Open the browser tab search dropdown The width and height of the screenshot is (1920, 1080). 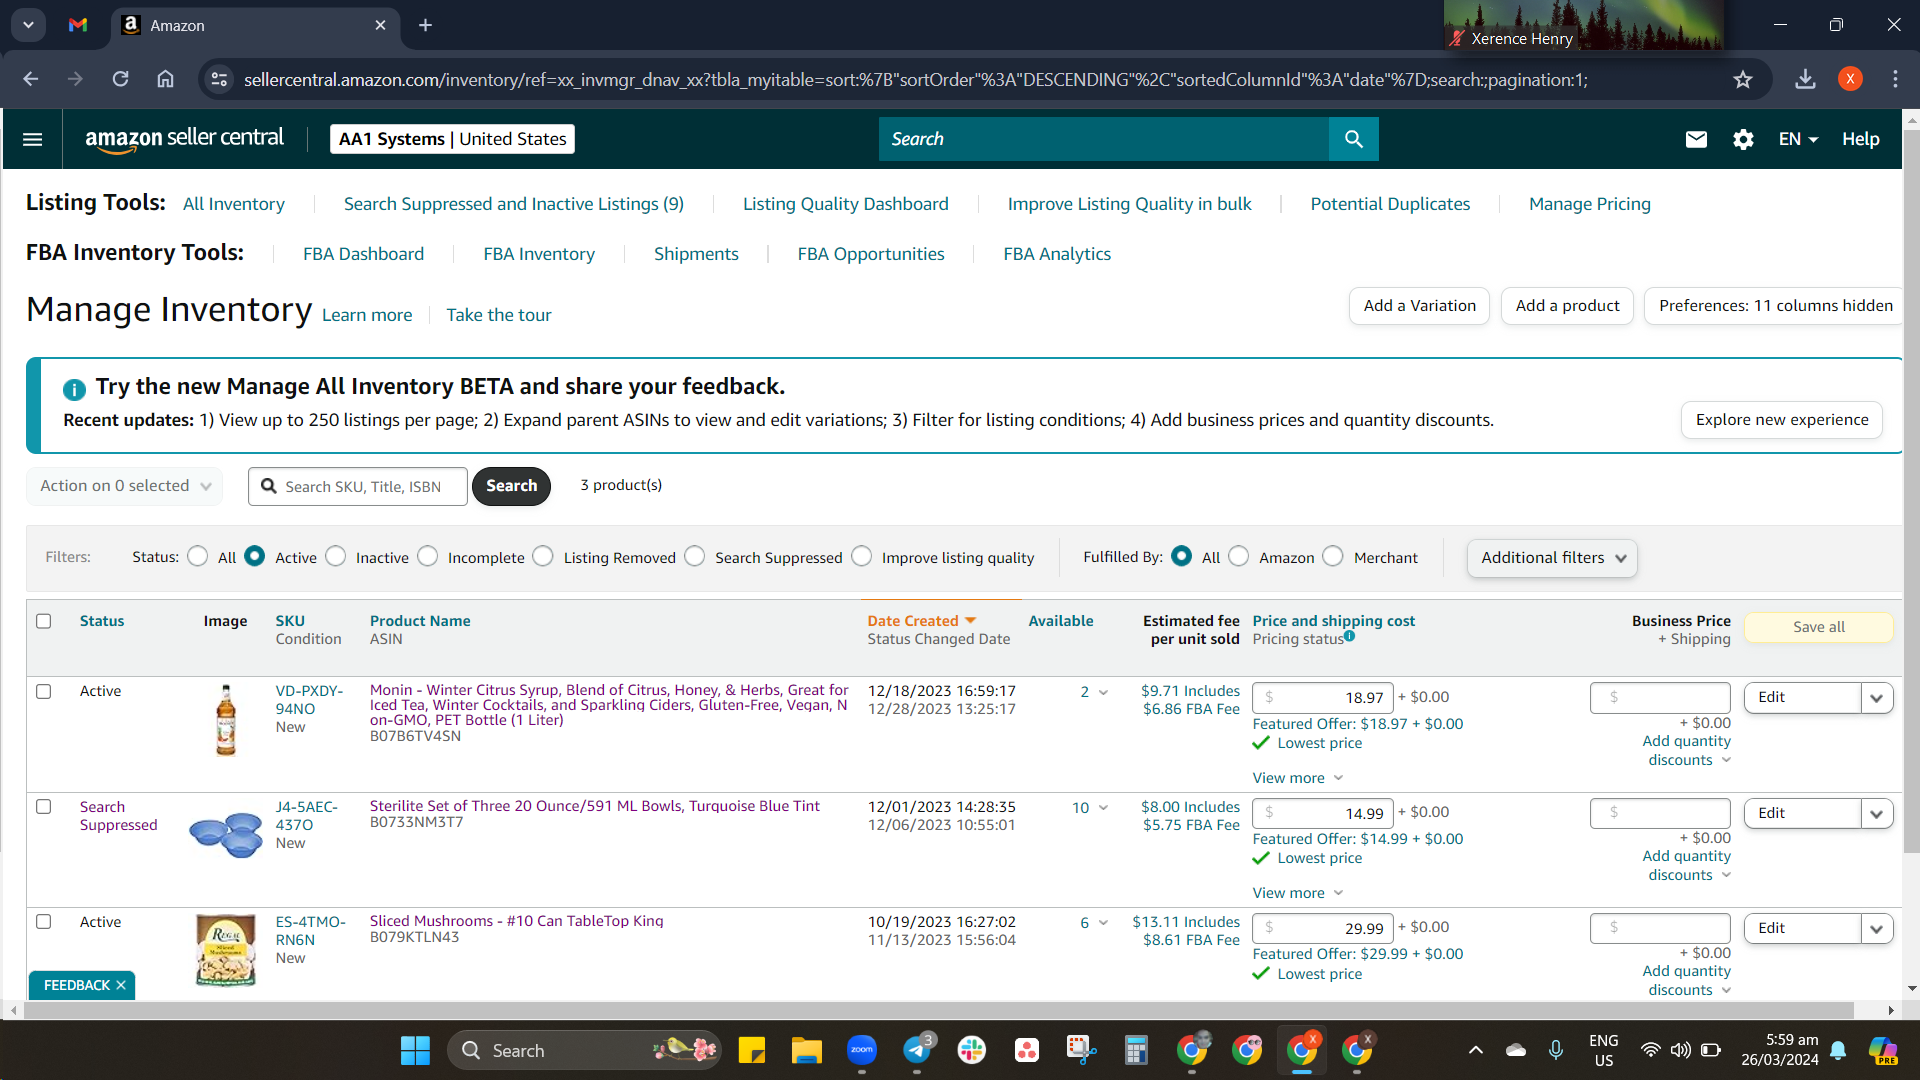[x=28, y=25]
